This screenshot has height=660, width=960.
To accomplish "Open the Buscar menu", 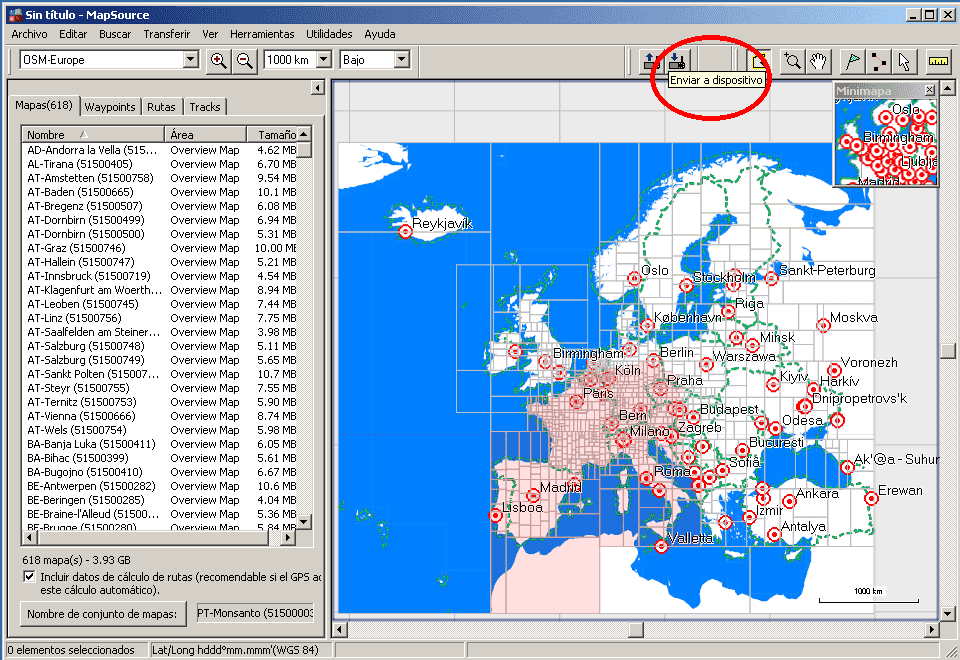I will coord(115,34).
